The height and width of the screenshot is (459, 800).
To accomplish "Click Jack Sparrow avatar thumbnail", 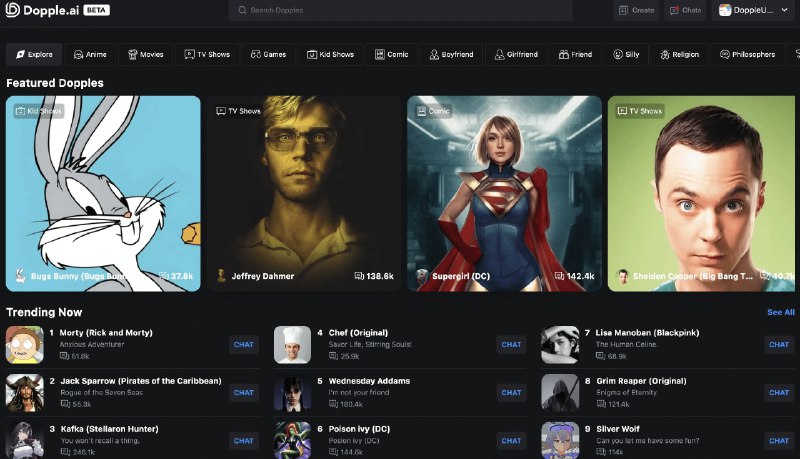I will click(24, 393).
